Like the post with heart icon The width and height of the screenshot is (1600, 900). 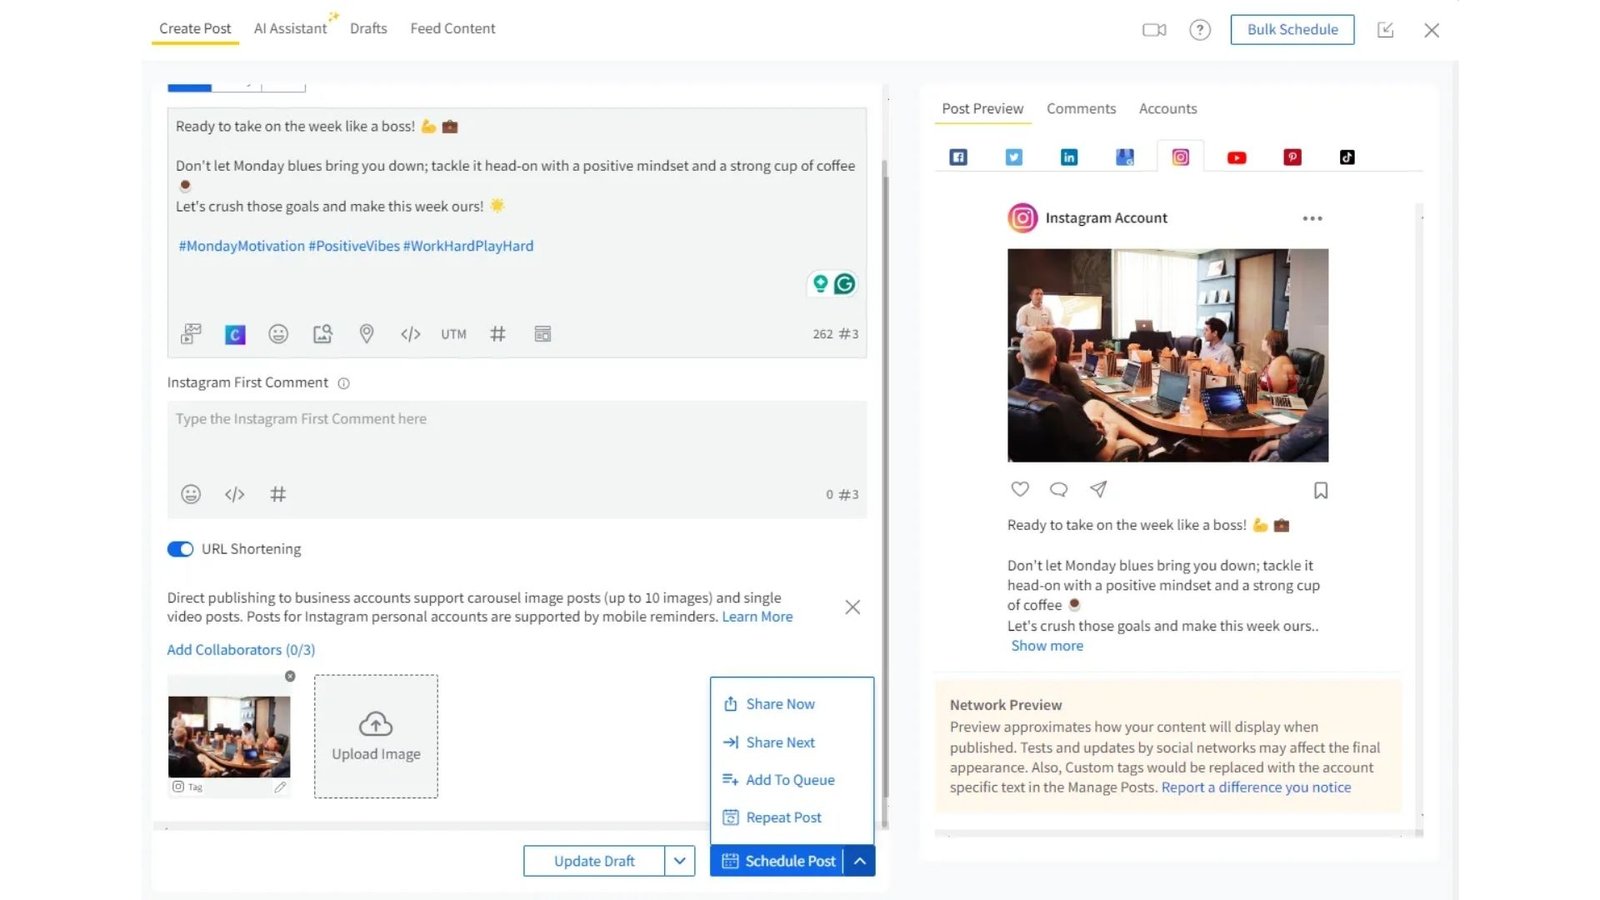pos(1020,489)
